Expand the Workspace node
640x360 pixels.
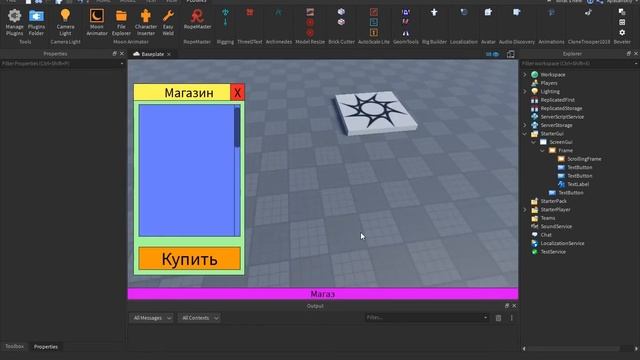pos(525,75)
